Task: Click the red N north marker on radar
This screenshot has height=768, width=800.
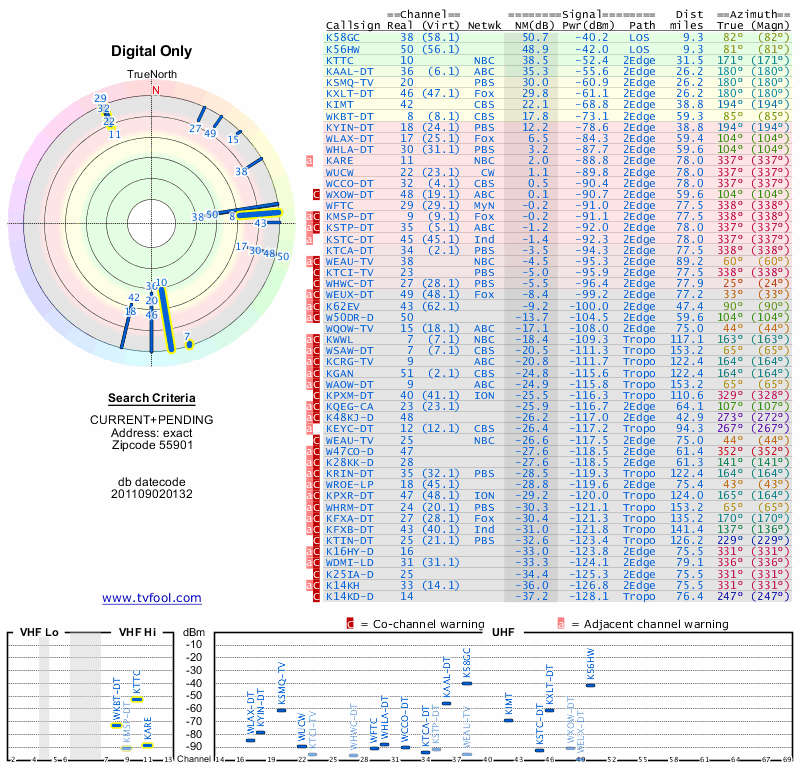Action: point(156,90)
